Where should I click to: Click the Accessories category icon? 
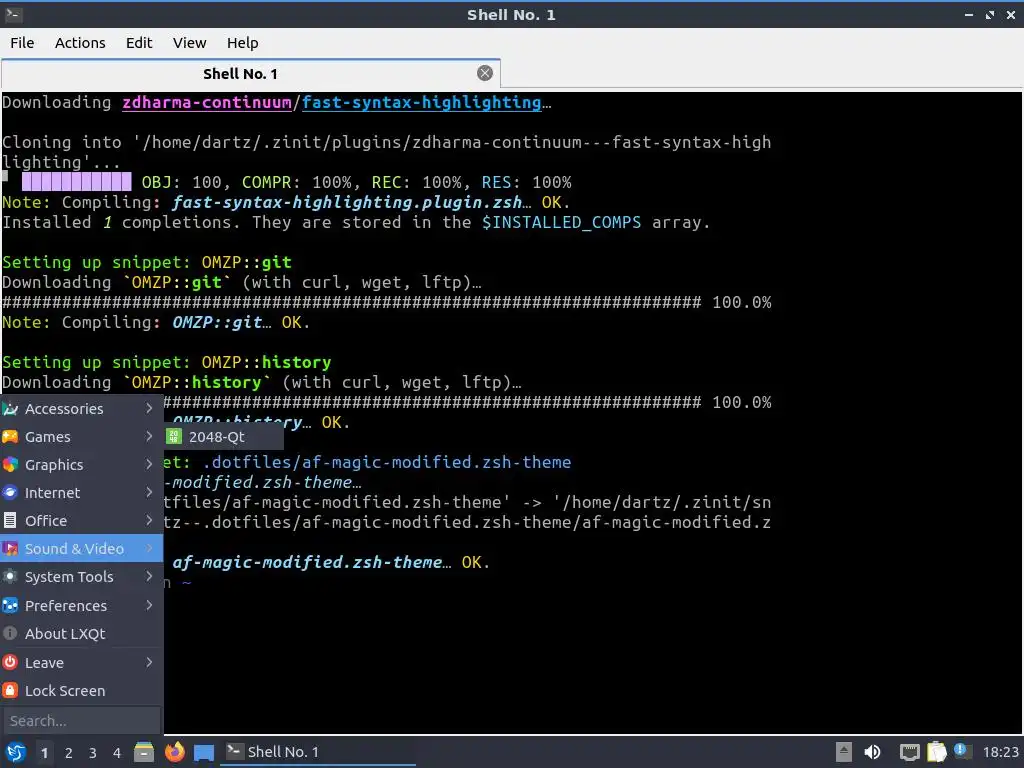[x=10, y=409]
